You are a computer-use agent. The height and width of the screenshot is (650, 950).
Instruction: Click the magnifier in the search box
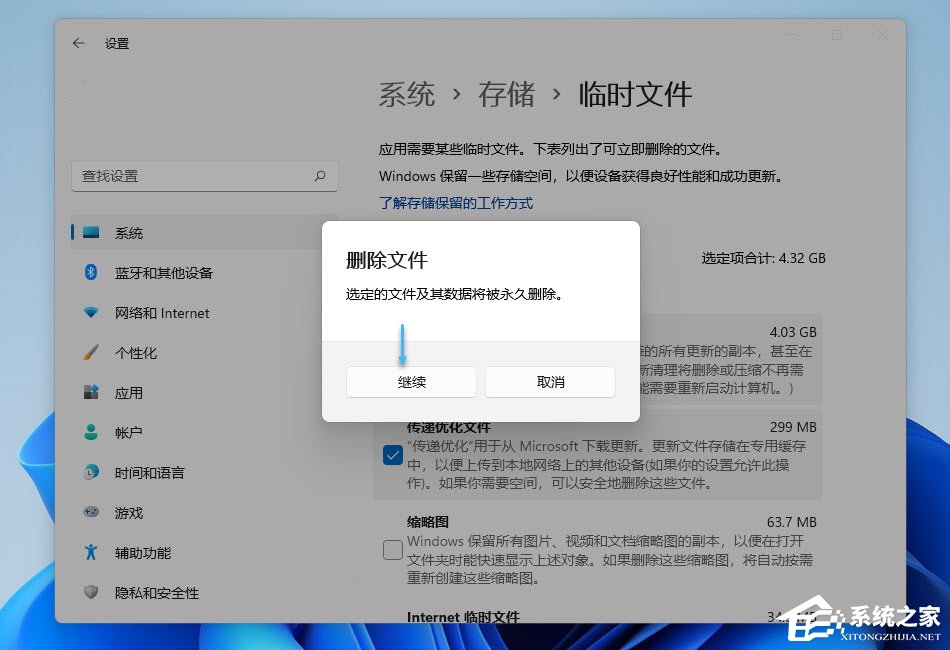(x=321, y=176)
